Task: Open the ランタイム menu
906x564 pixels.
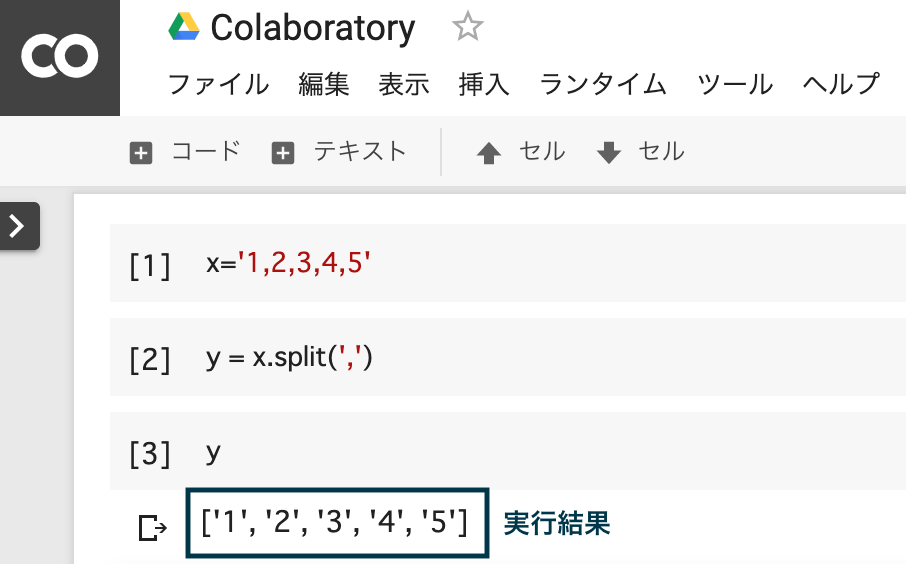Action: 603,84
